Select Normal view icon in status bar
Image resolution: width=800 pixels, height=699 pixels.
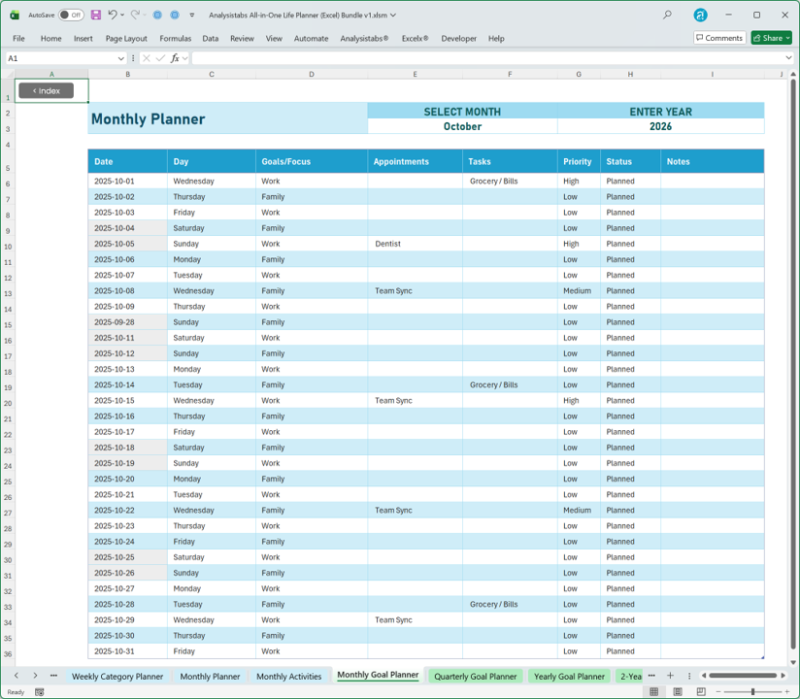point(653,691)
